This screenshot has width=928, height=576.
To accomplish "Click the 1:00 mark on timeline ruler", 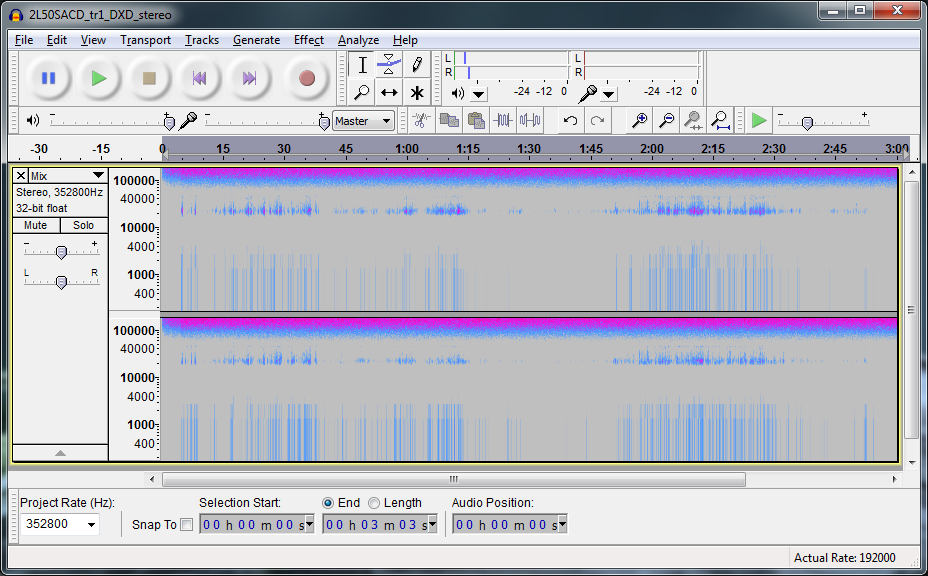I will pos(407,149).
